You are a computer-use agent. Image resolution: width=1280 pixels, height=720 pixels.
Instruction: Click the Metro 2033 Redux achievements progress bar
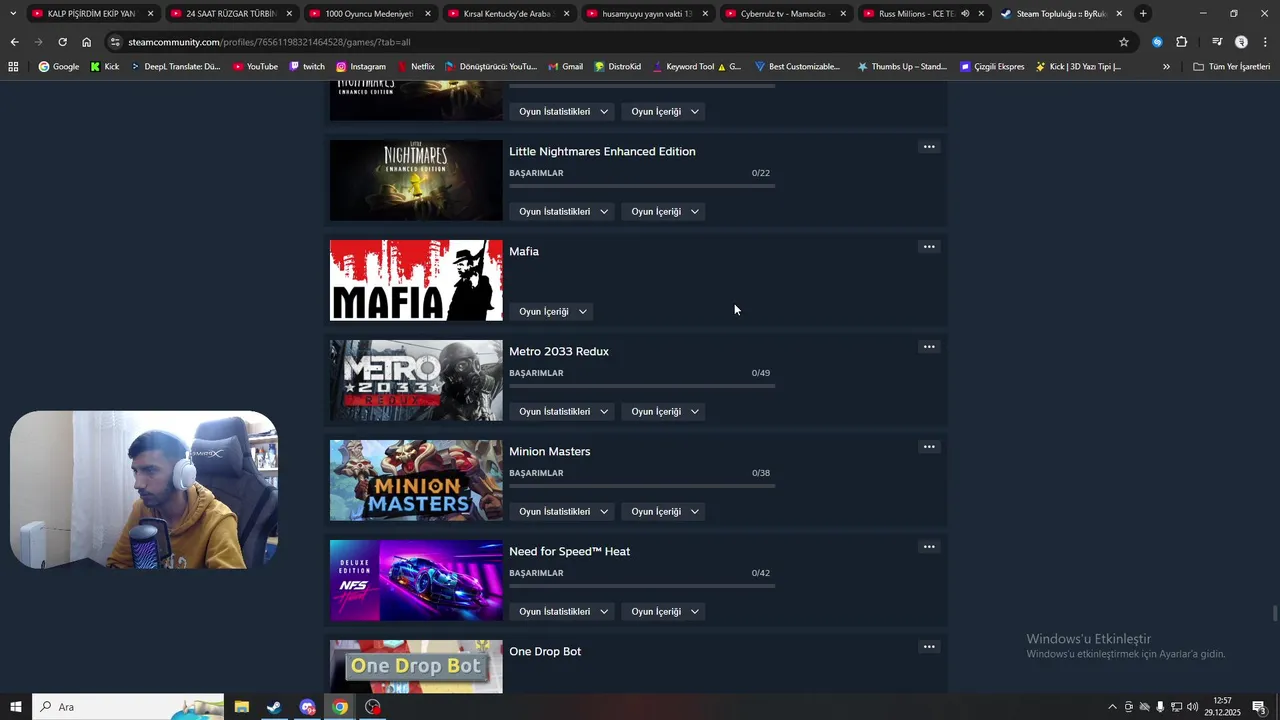pyautogui.click(x=642, y=386)
